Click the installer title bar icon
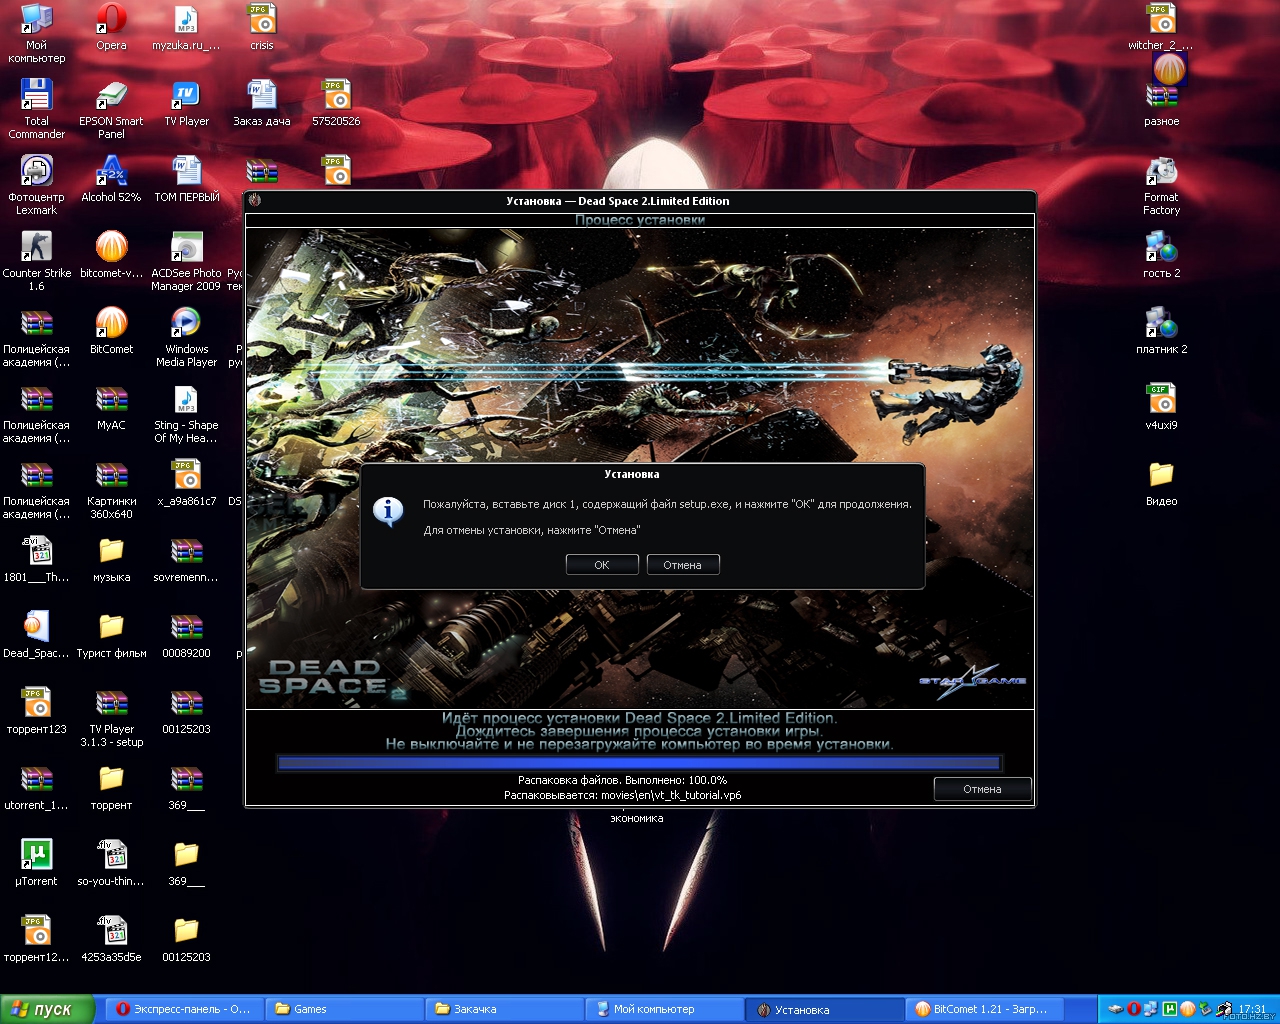The height and width of the screenshot is (1024, 1280). (255, 200)
